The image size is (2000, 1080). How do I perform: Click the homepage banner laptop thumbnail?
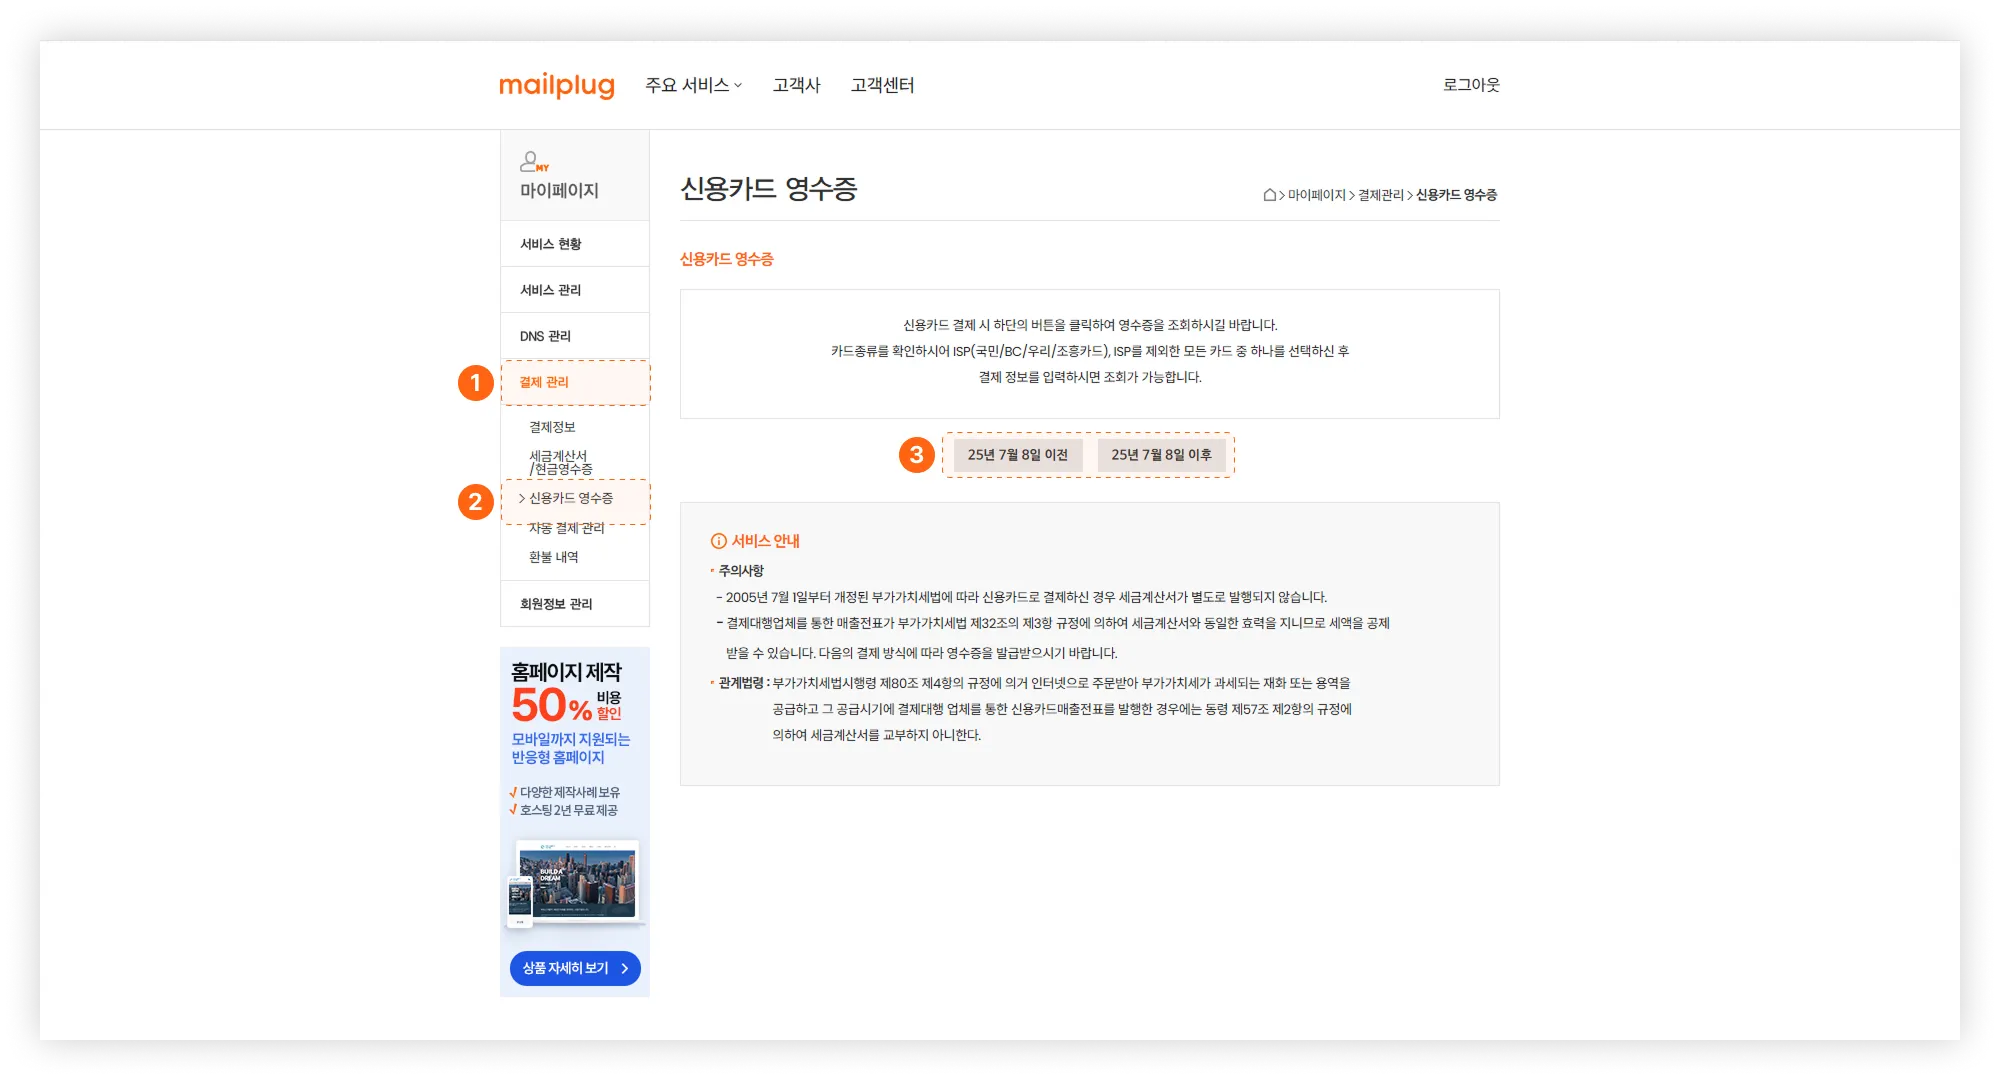575,883
